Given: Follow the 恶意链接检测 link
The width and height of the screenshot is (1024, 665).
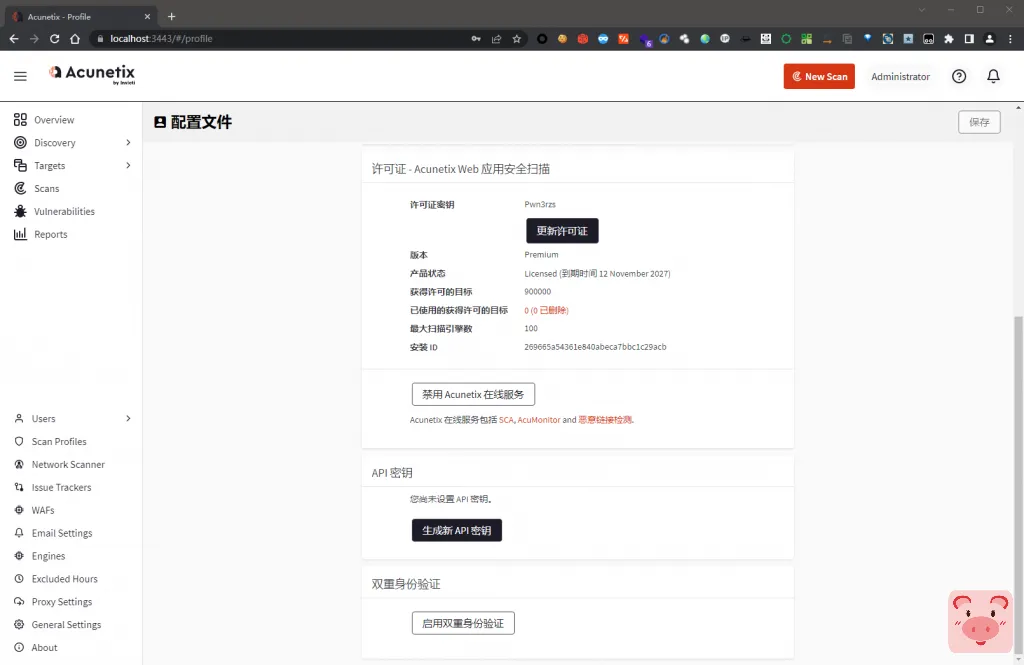Looking at the screenshot, I should (605, 420).
